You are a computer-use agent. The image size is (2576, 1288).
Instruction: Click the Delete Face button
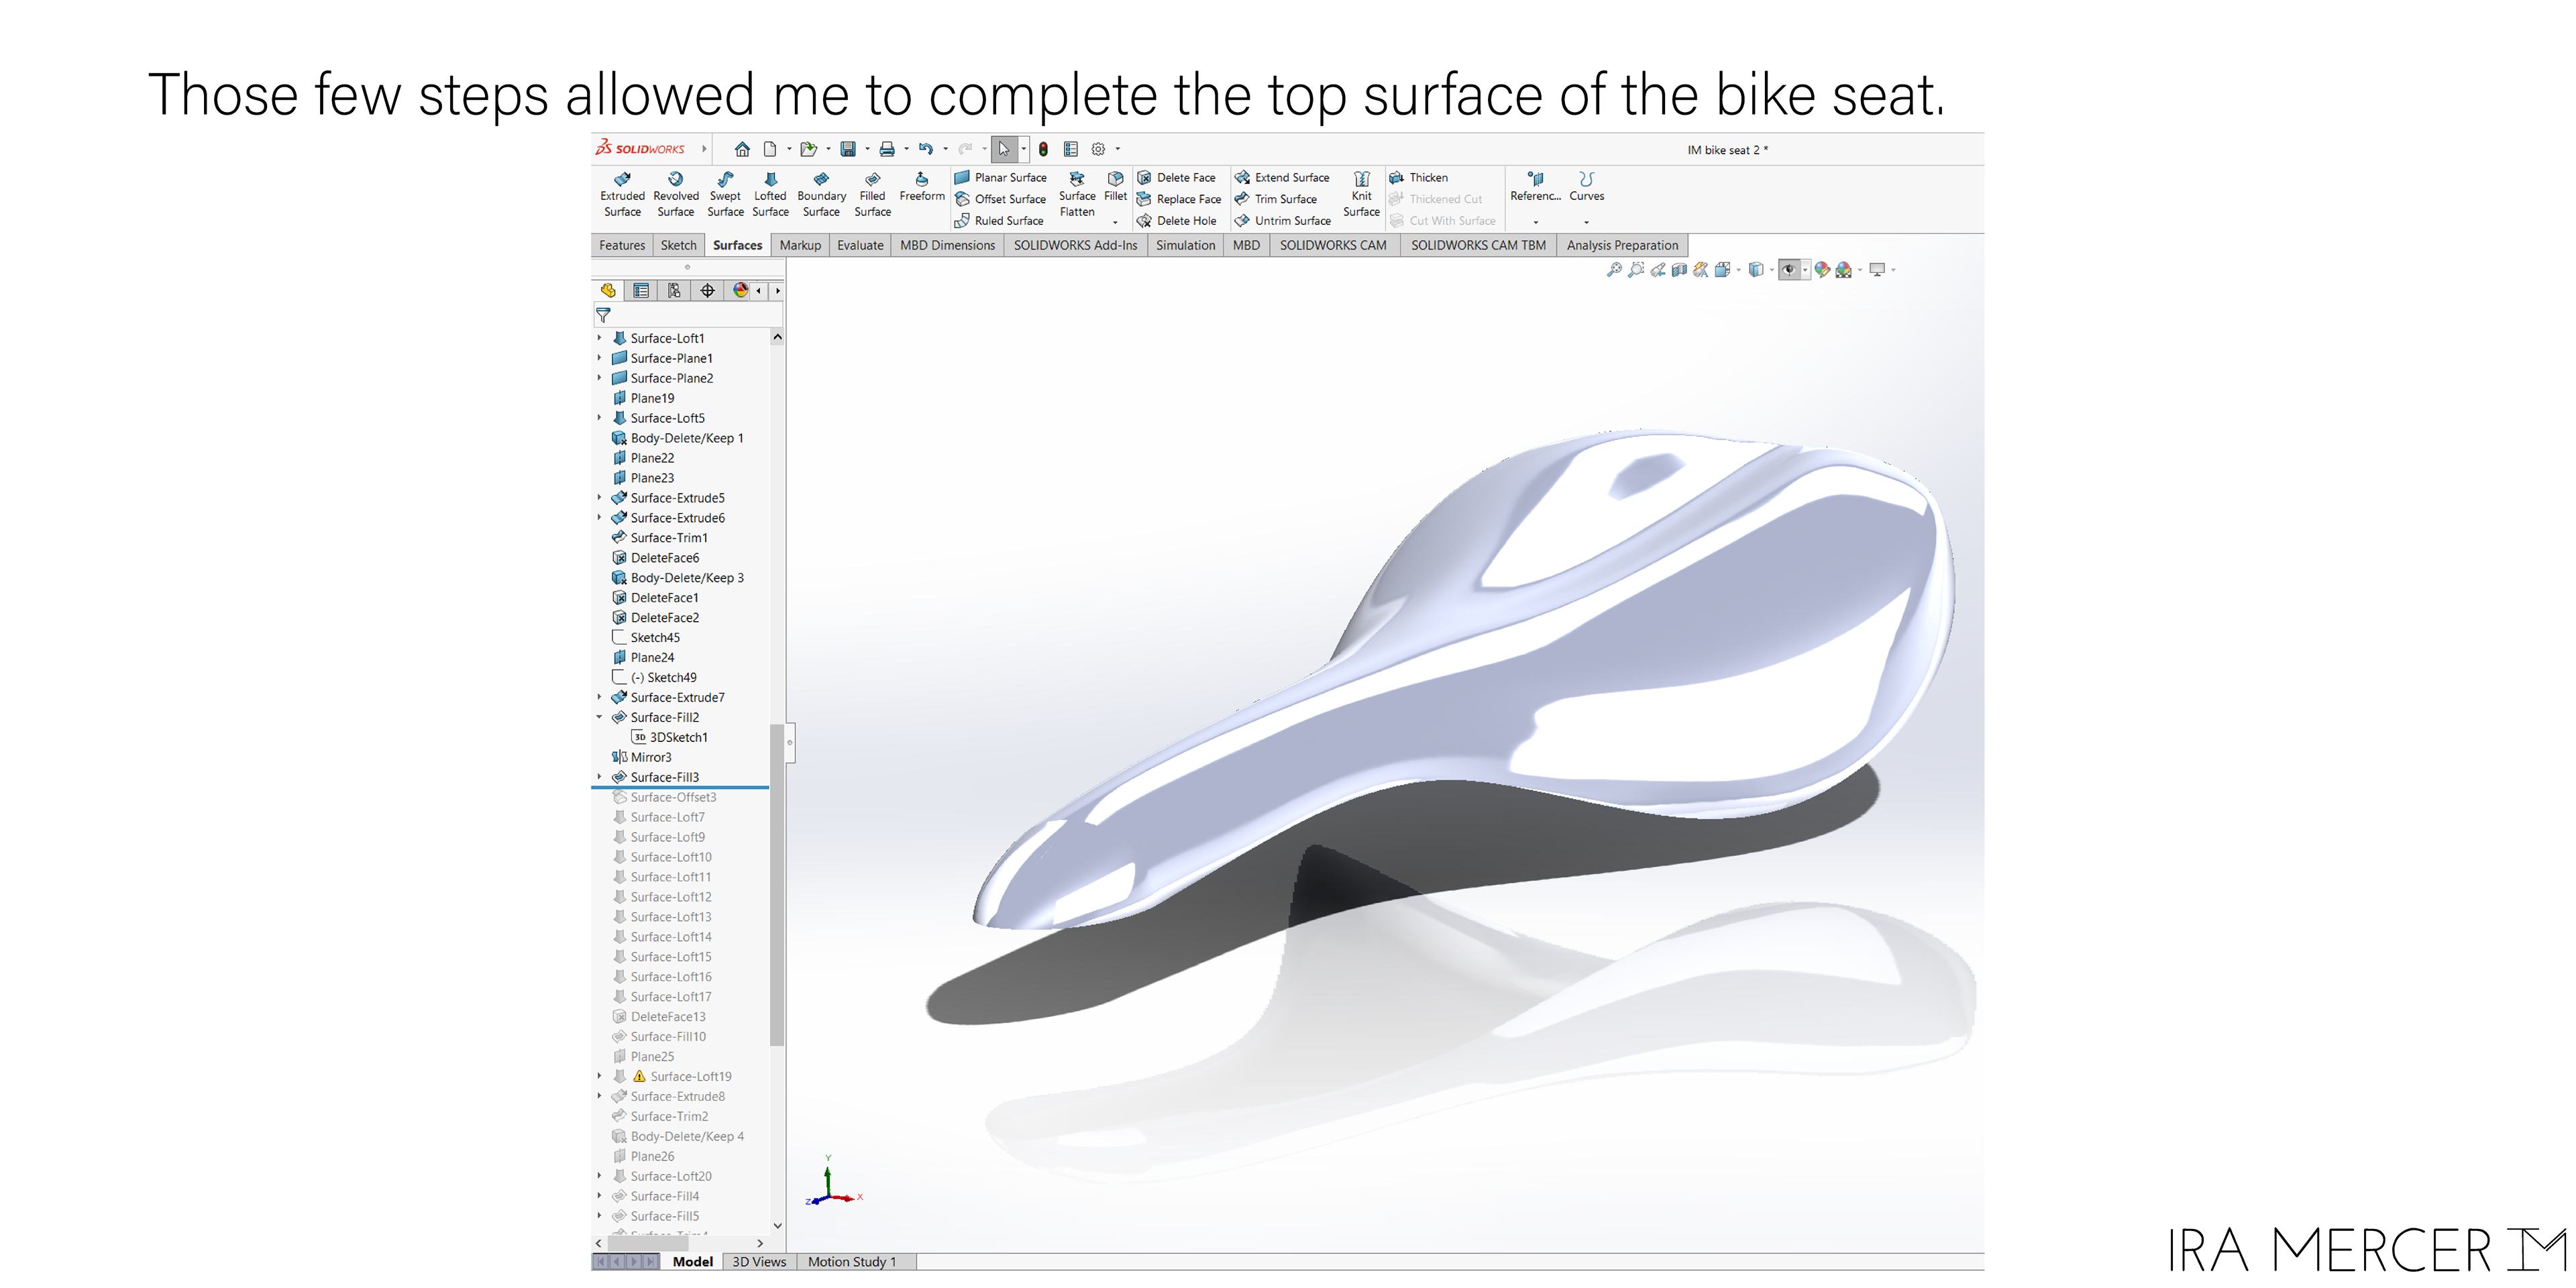[x=1177, y=178]
